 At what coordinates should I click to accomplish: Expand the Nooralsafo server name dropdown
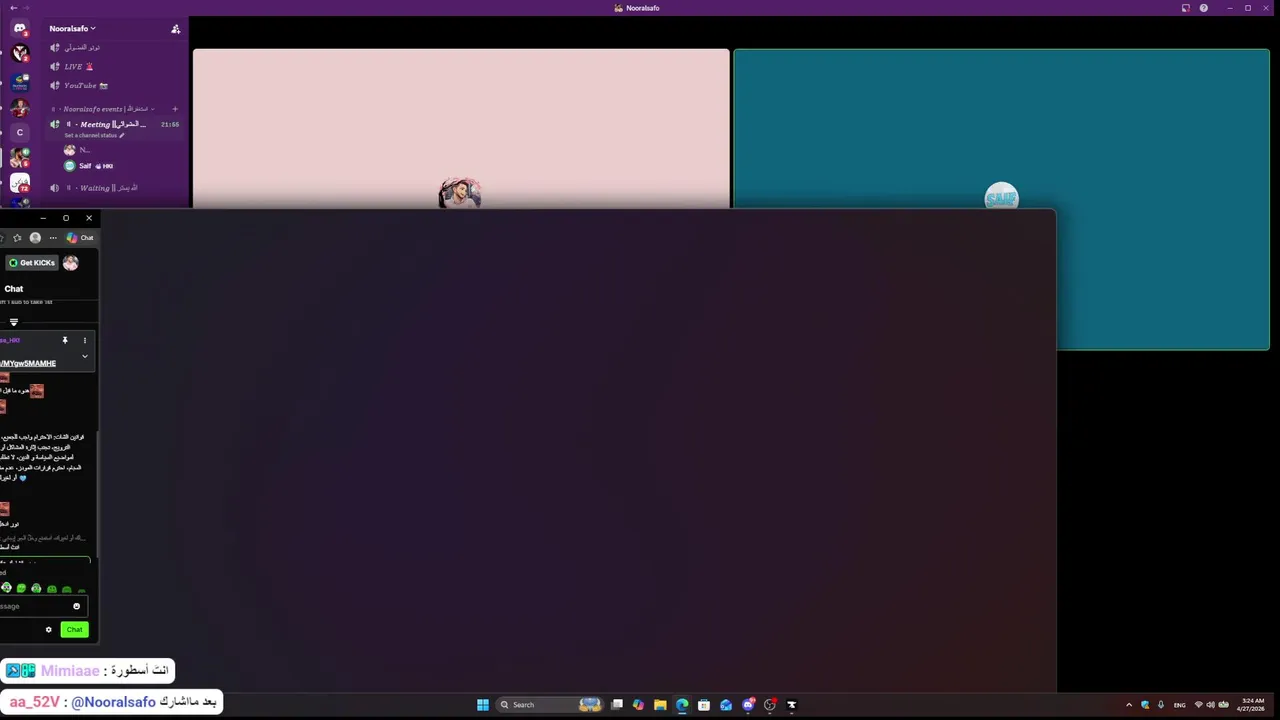(x=73, y=29)
